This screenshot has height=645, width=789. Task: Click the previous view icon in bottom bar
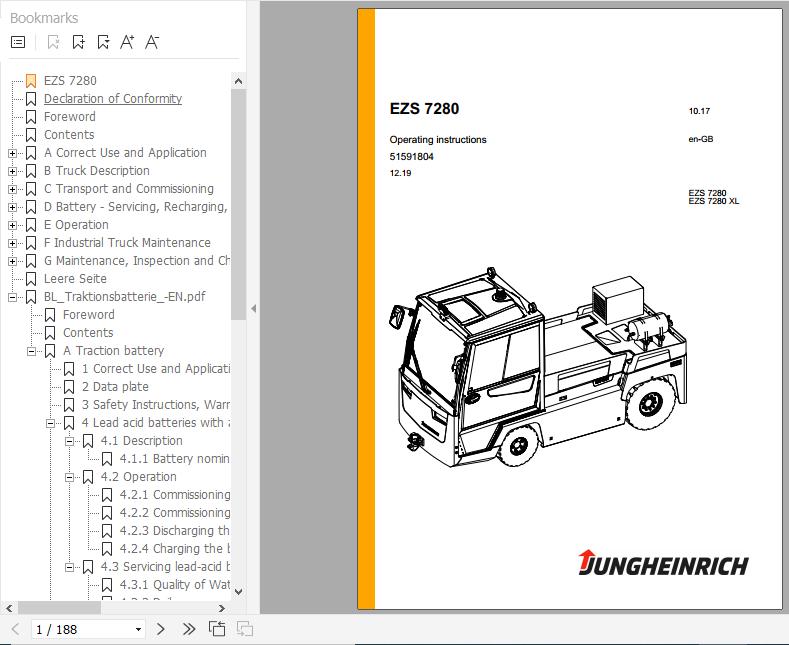point(217,629)
